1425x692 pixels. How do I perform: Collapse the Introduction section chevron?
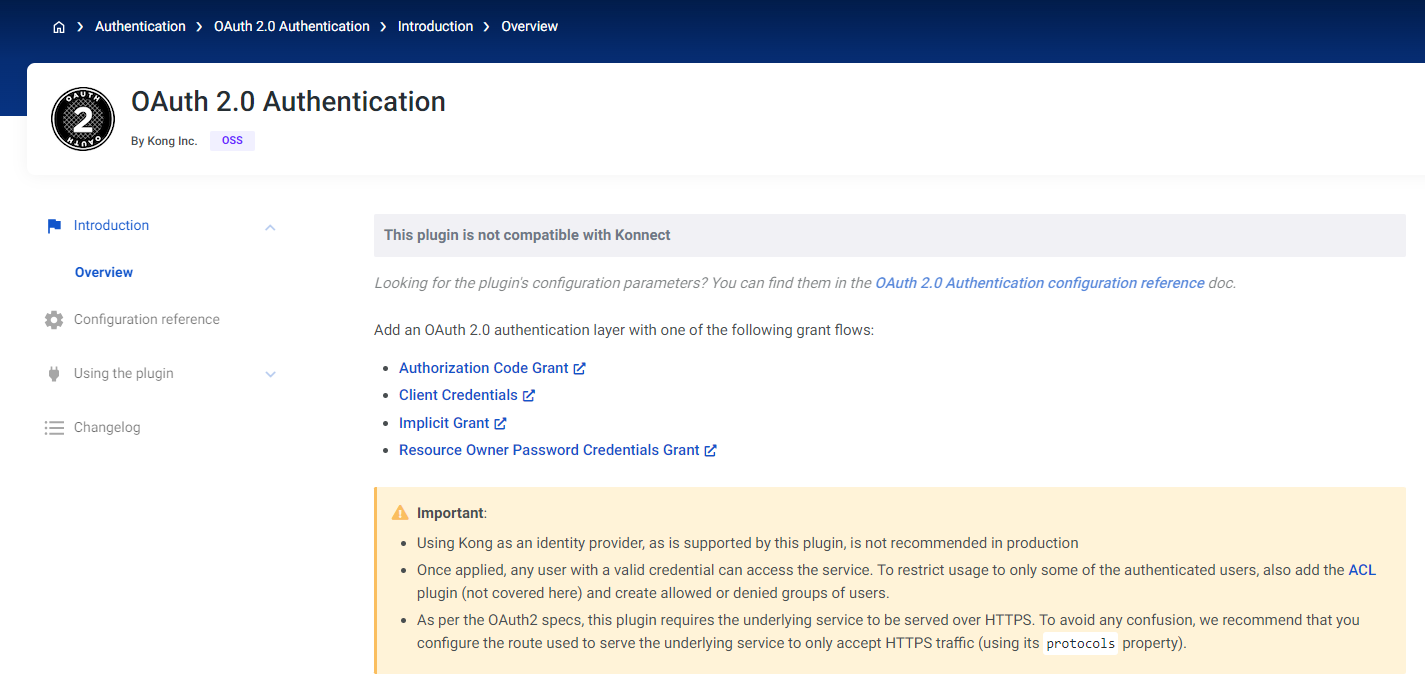[x=270, y=227]
